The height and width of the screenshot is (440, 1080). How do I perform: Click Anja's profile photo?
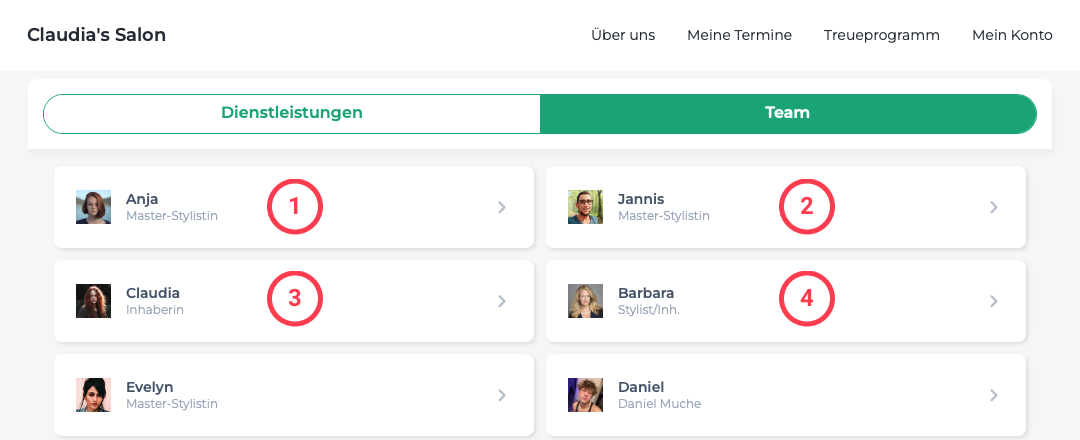tap(93, 207)
